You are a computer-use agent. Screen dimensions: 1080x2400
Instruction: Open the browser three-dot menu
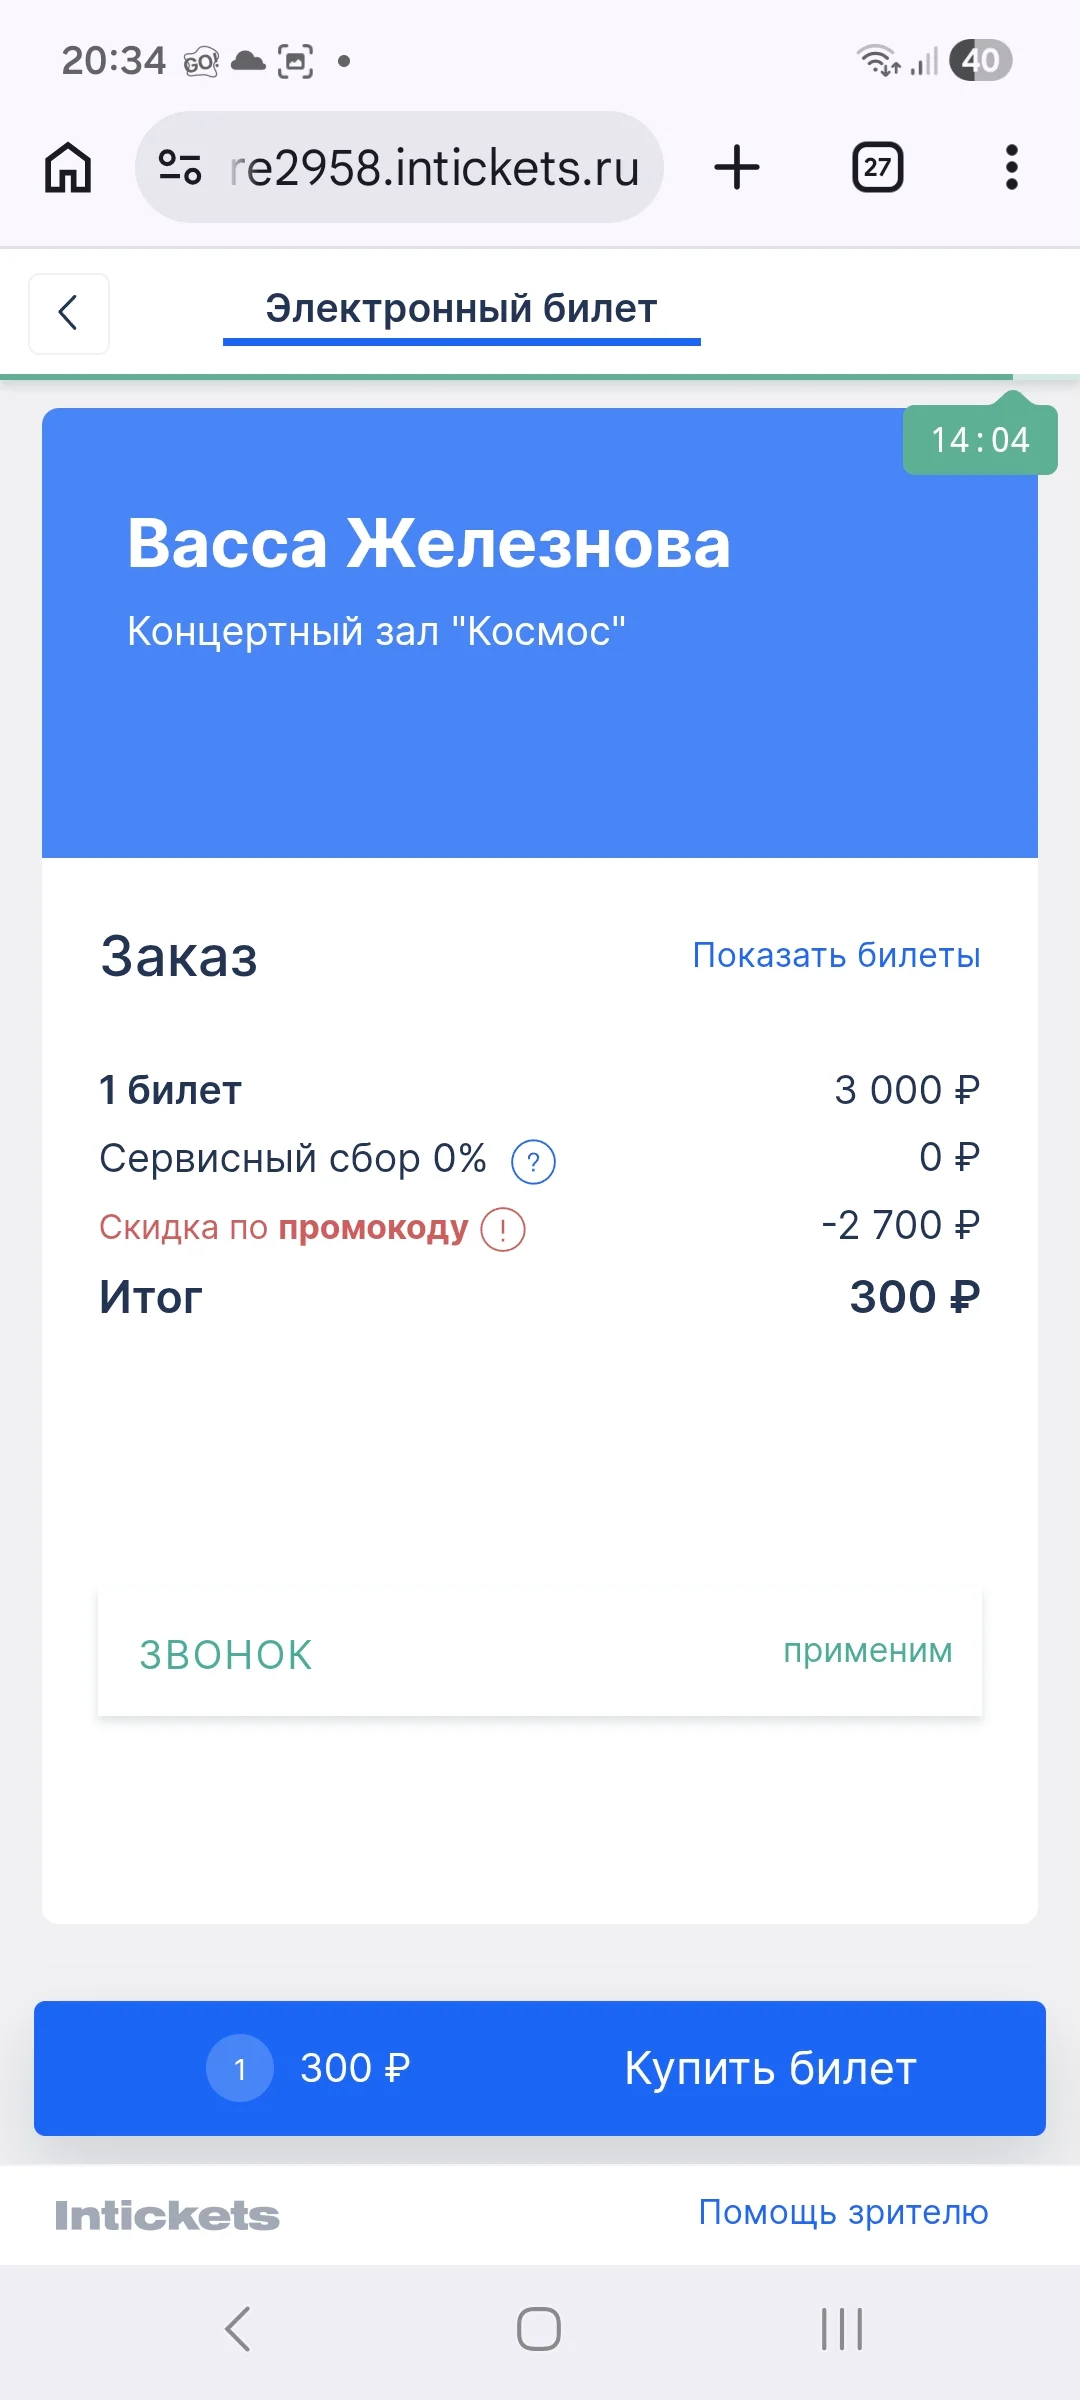point(1012,167)
